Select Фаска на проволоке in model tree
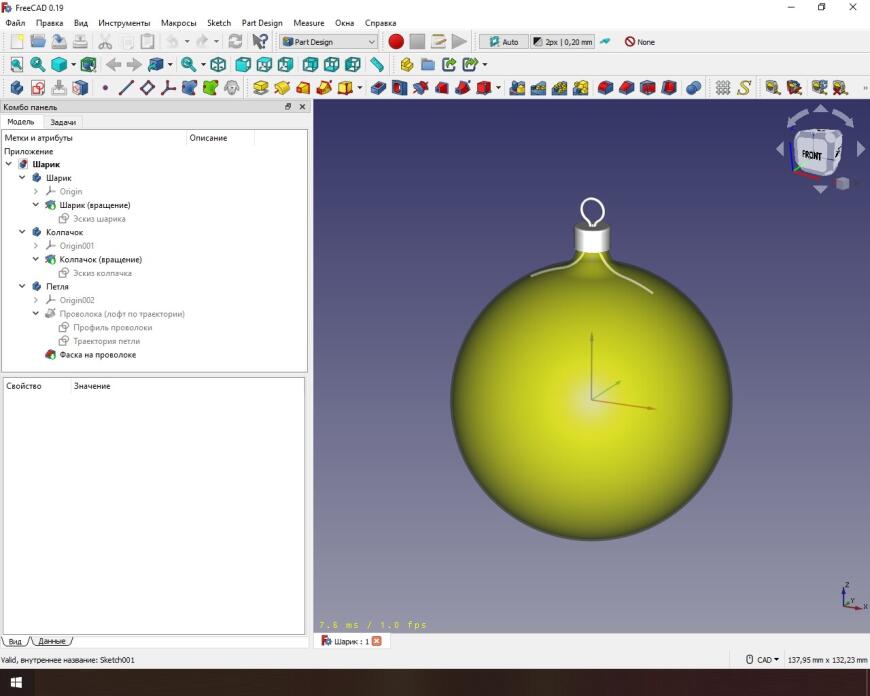The height and width of the screenshot is (696, 870). [97, 355]
